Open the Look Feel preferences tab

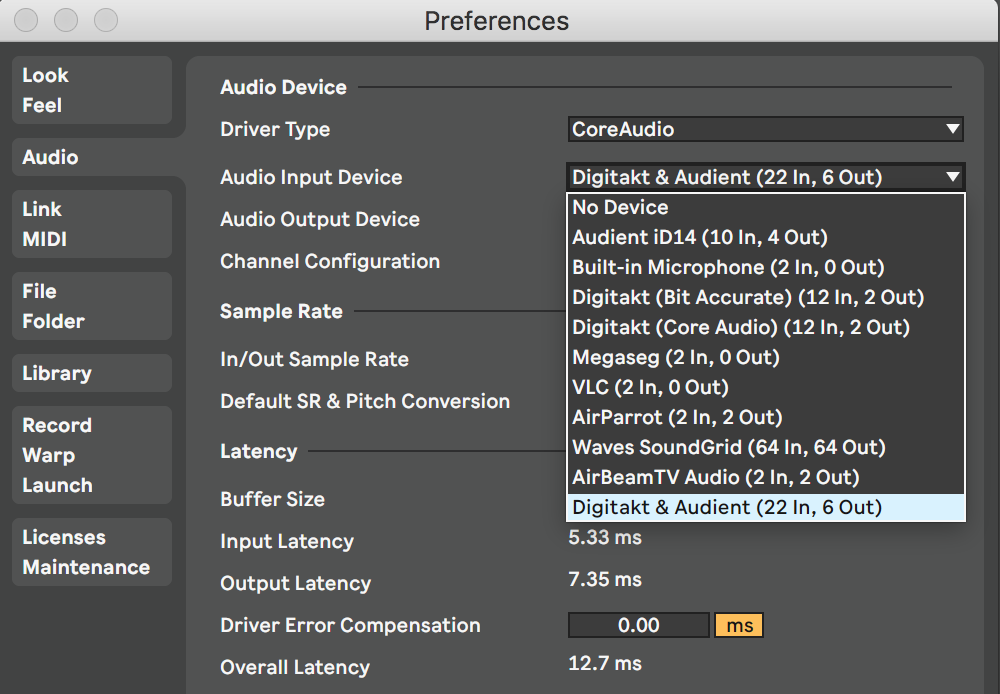coord(92,90)
